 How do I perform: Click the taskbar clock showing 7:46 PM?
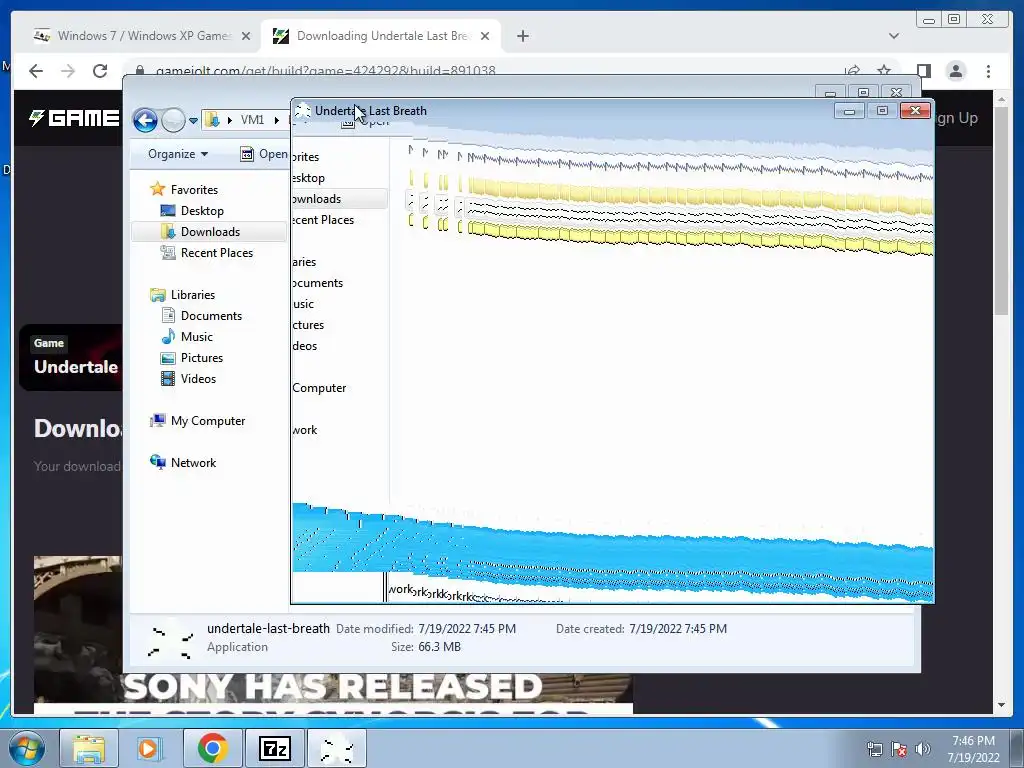[973, 749]
